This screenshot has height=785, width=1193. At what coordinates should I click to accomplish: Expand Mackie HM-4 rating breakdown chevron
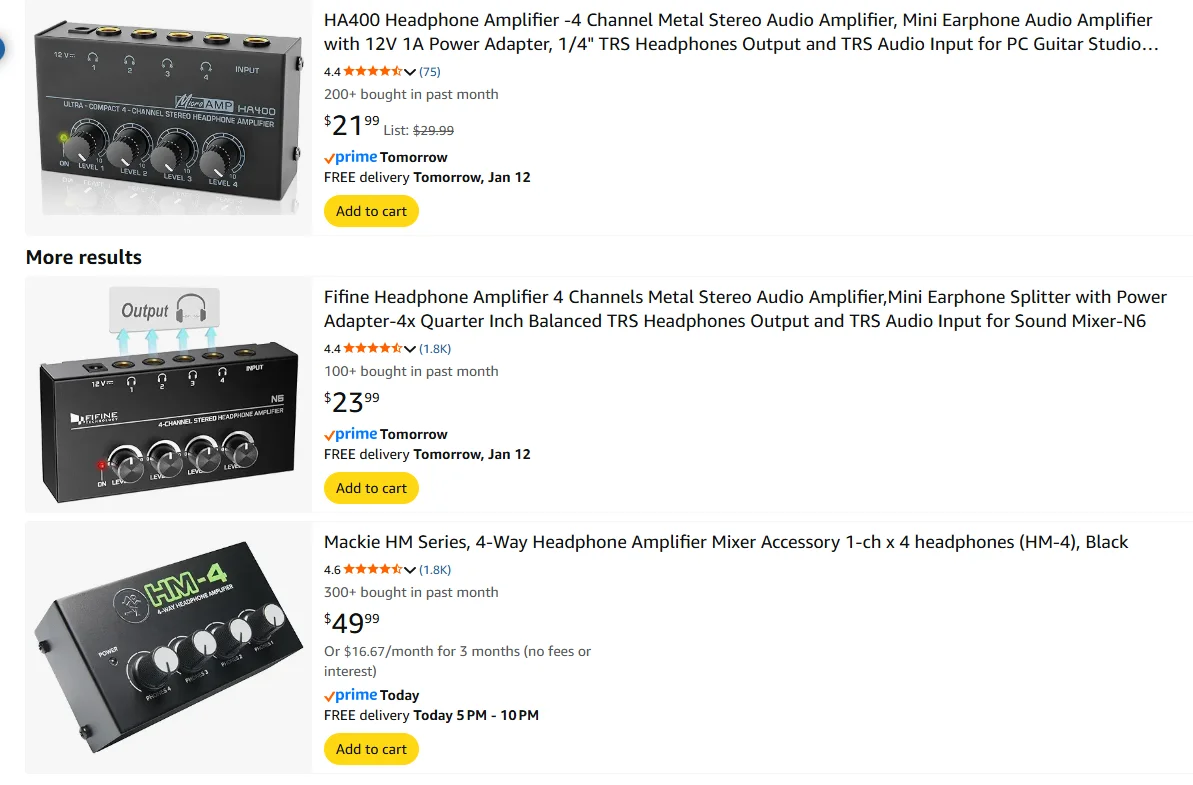point(410,570)
